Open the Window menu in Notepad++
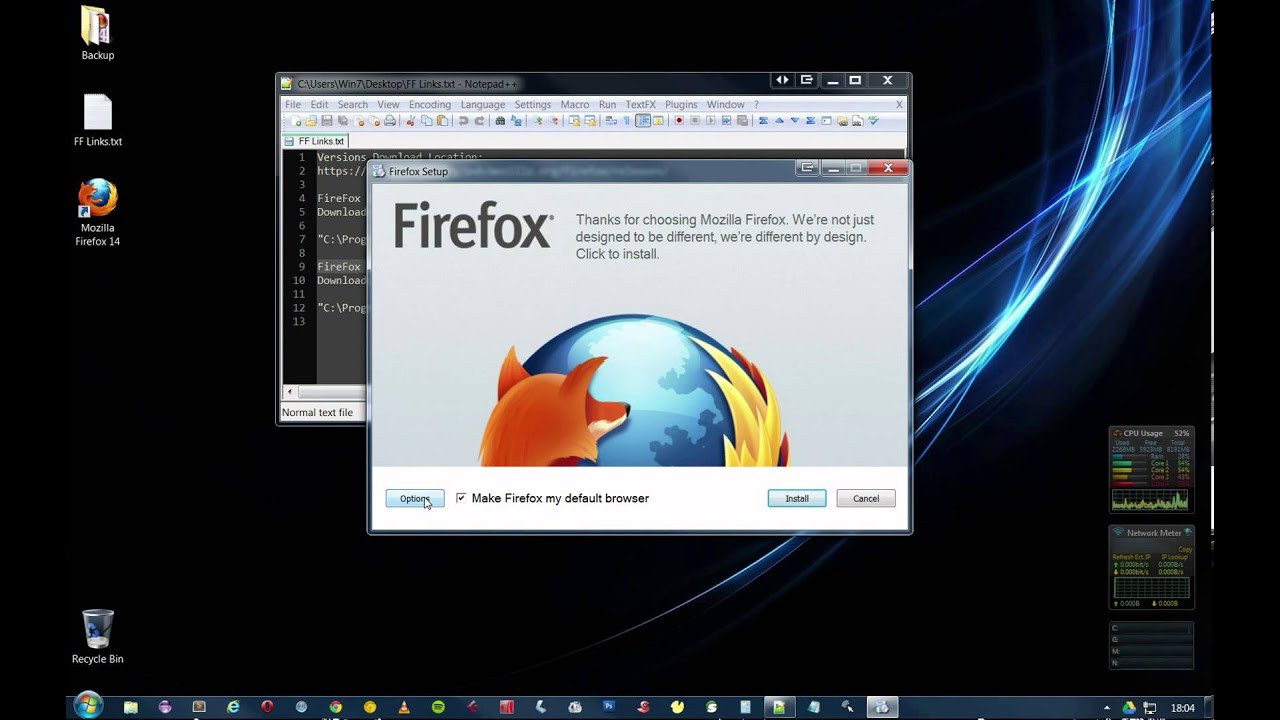Viewport: 1280px width, 720px height. click(725, 104)
